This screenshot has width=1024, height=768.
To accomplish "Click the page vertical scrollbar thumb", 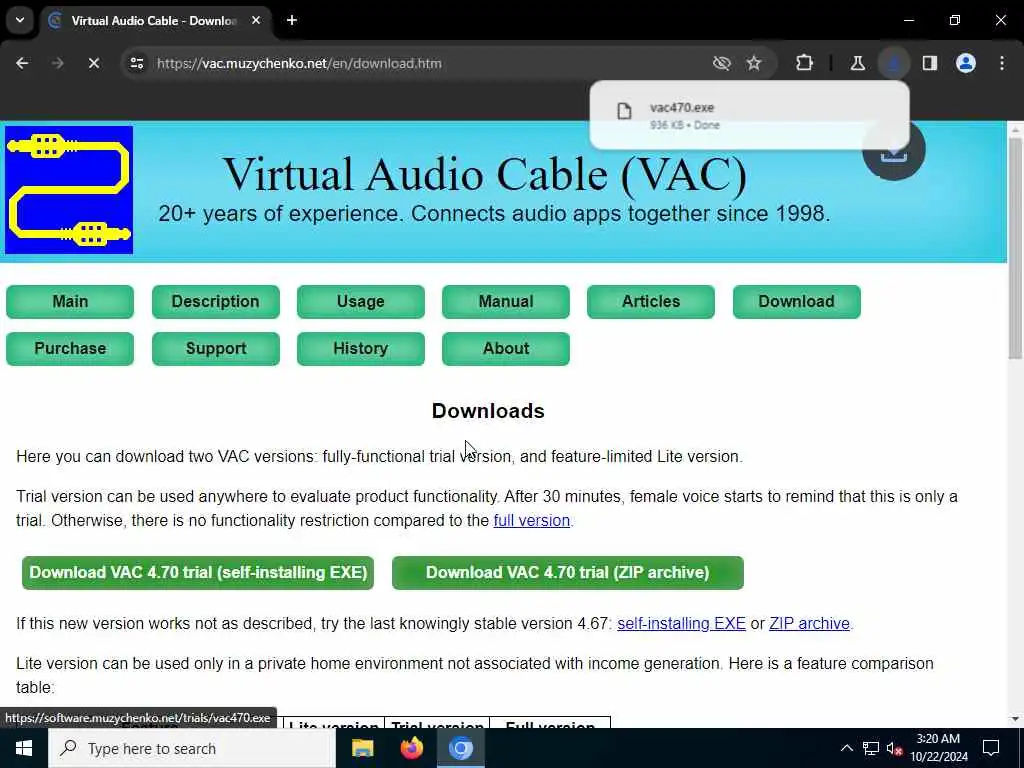I will point(1015,248).
